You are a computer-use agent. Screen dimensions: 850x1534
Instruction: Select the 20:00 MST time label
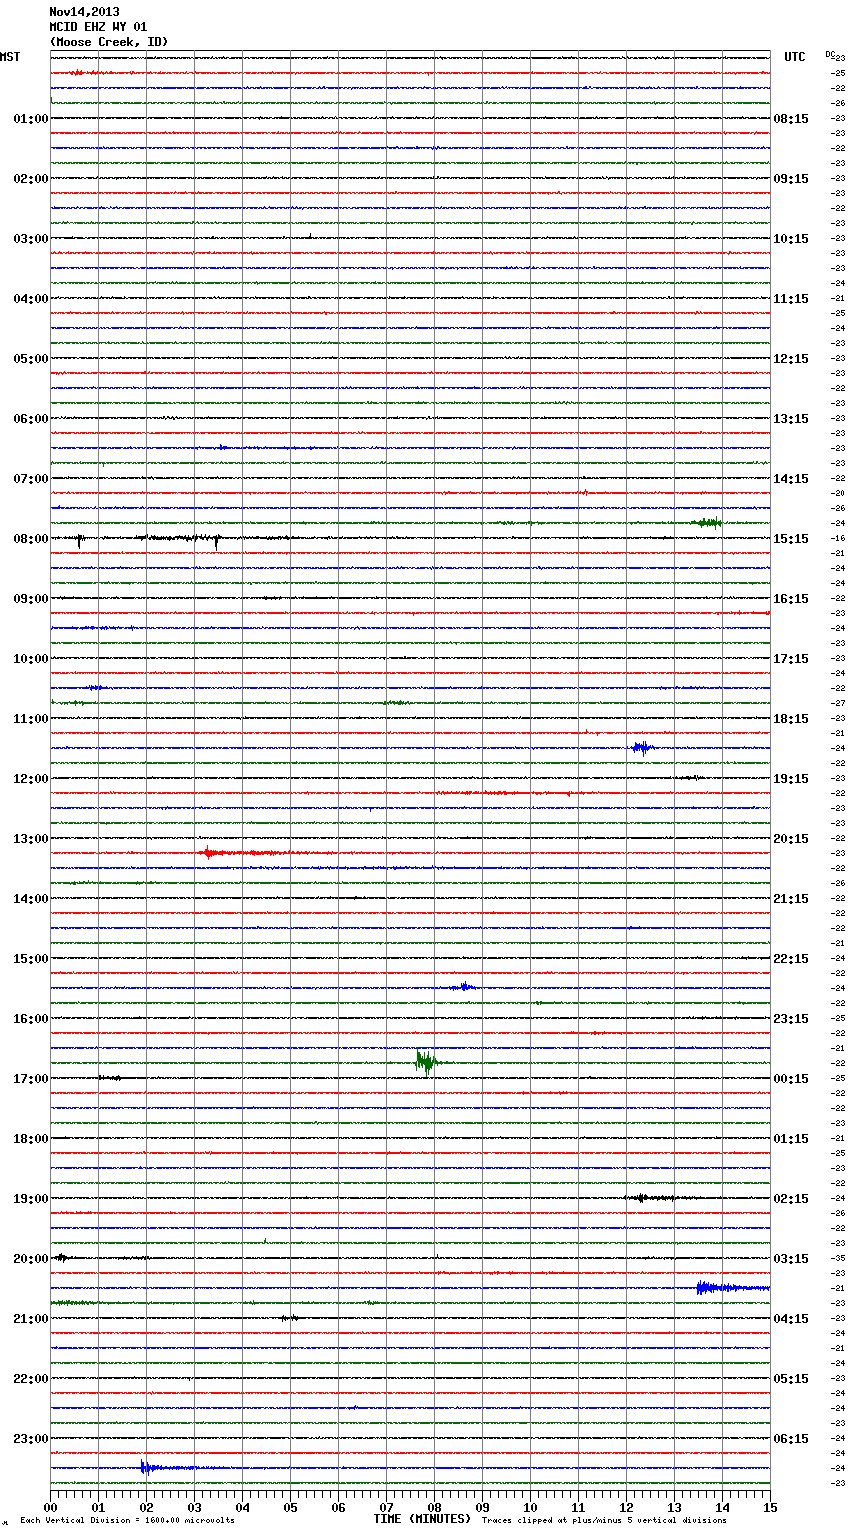[30, 1259]
